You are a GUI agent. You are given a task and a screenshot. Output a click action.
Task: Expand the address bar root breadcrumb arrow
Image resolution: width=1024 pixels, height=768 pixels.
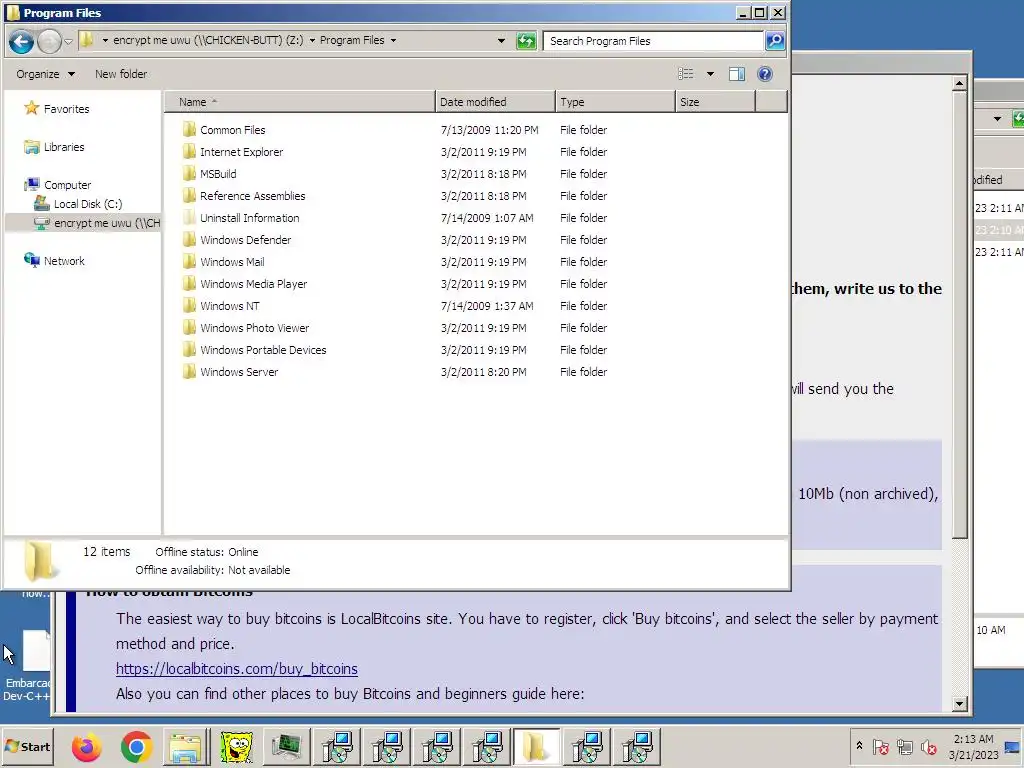pyautogui.click(x=105, y=40)
